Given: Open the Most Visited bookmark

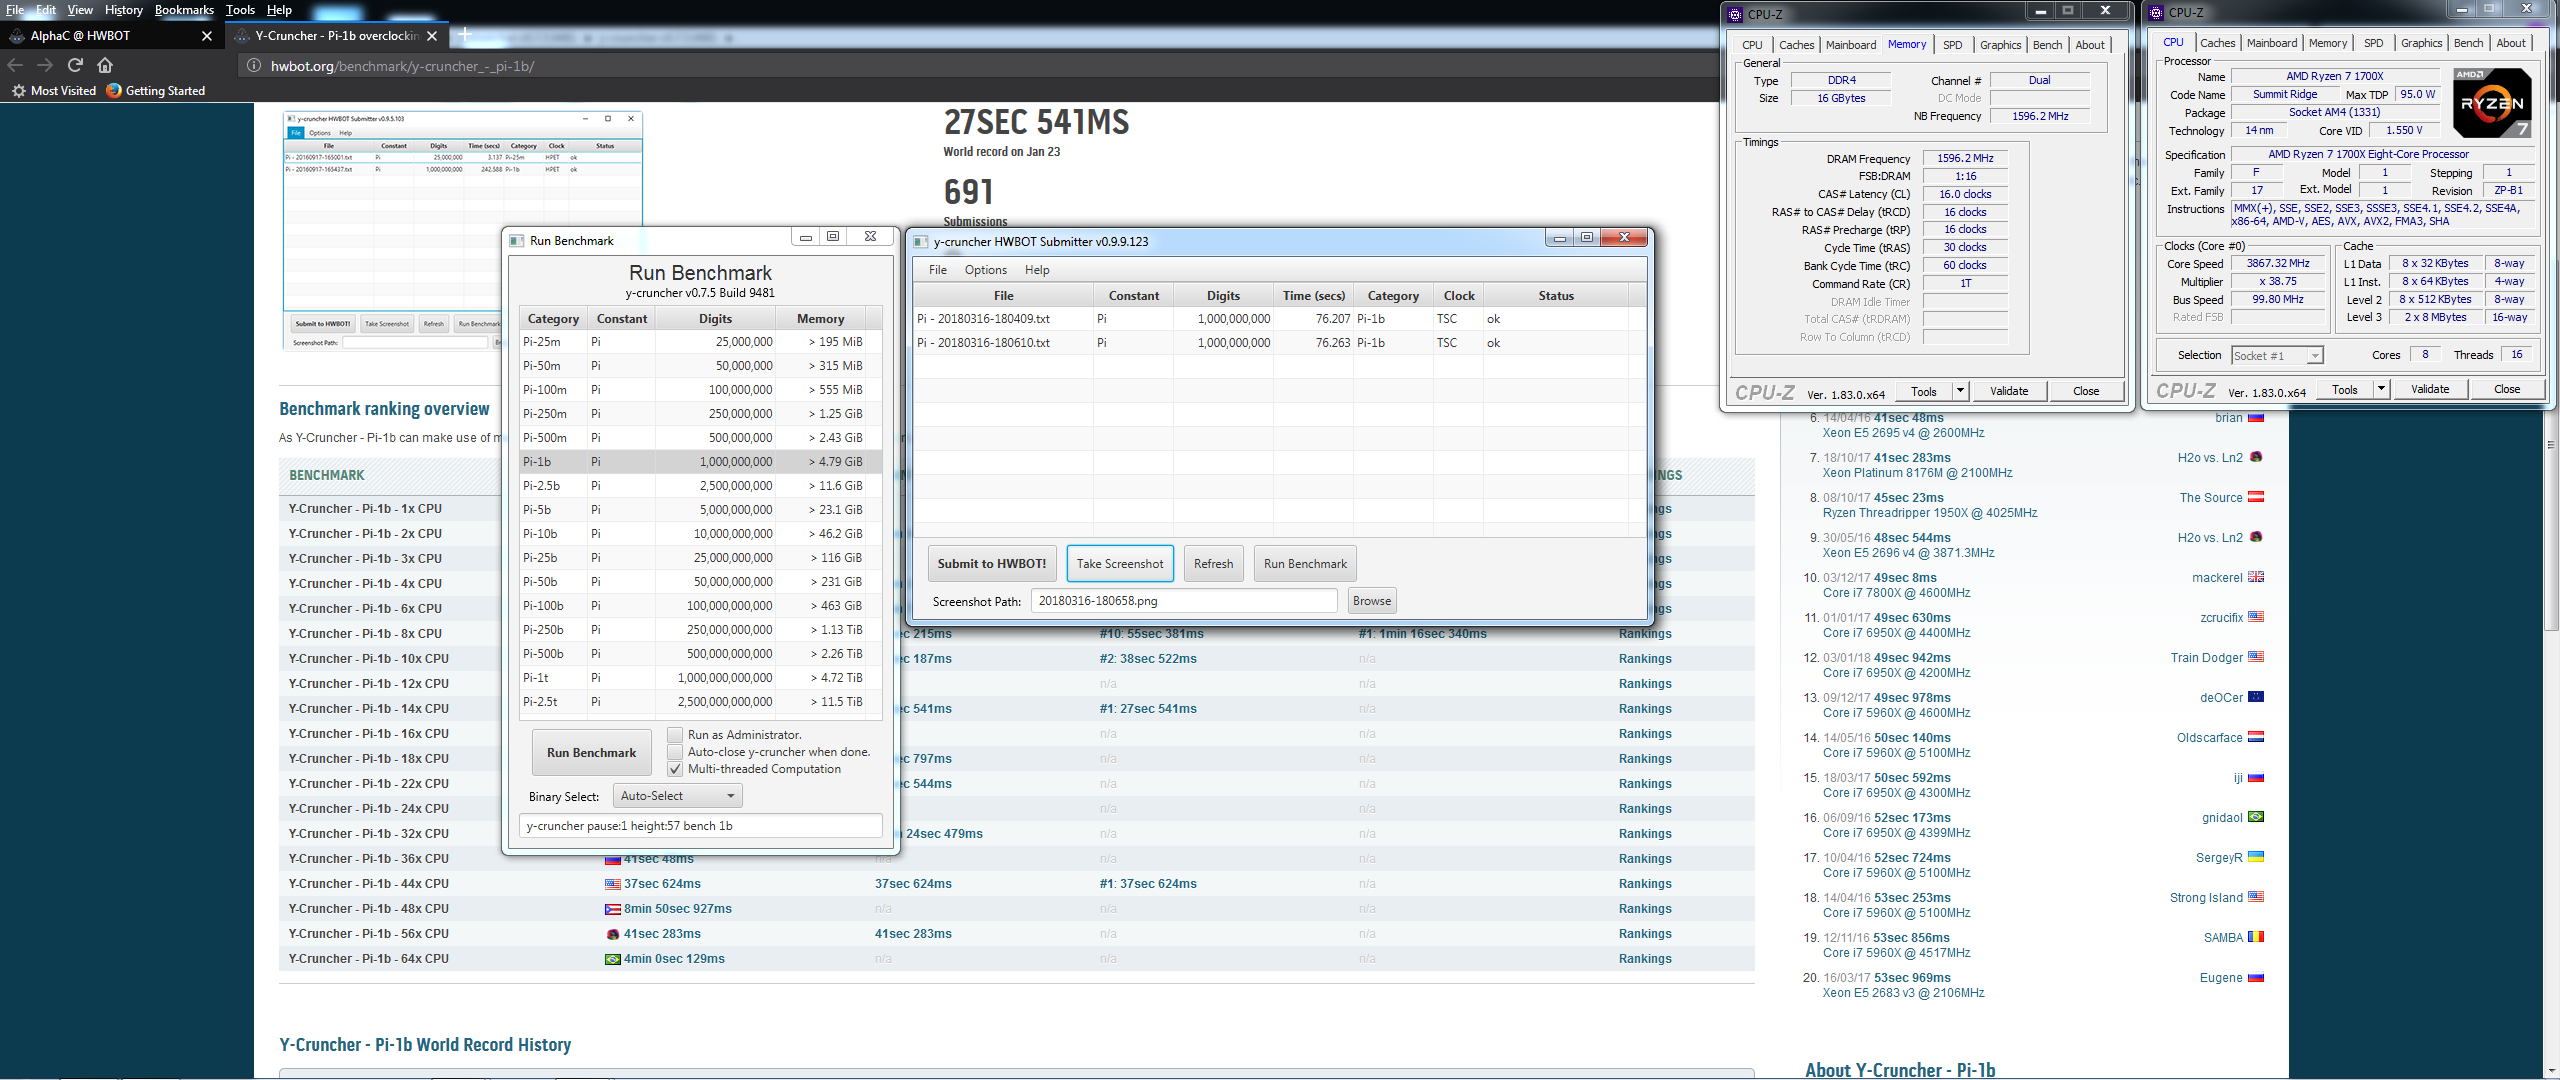Looking at the screenshot, I should (x=54, y=91).
